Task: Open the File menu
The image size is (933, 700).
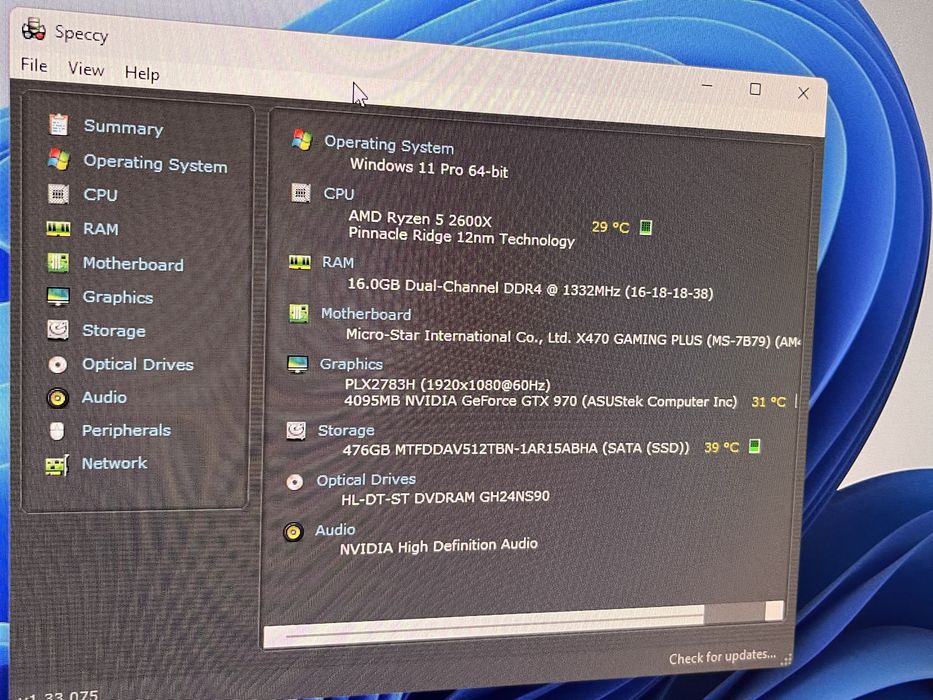Action: tap(34, 64)
